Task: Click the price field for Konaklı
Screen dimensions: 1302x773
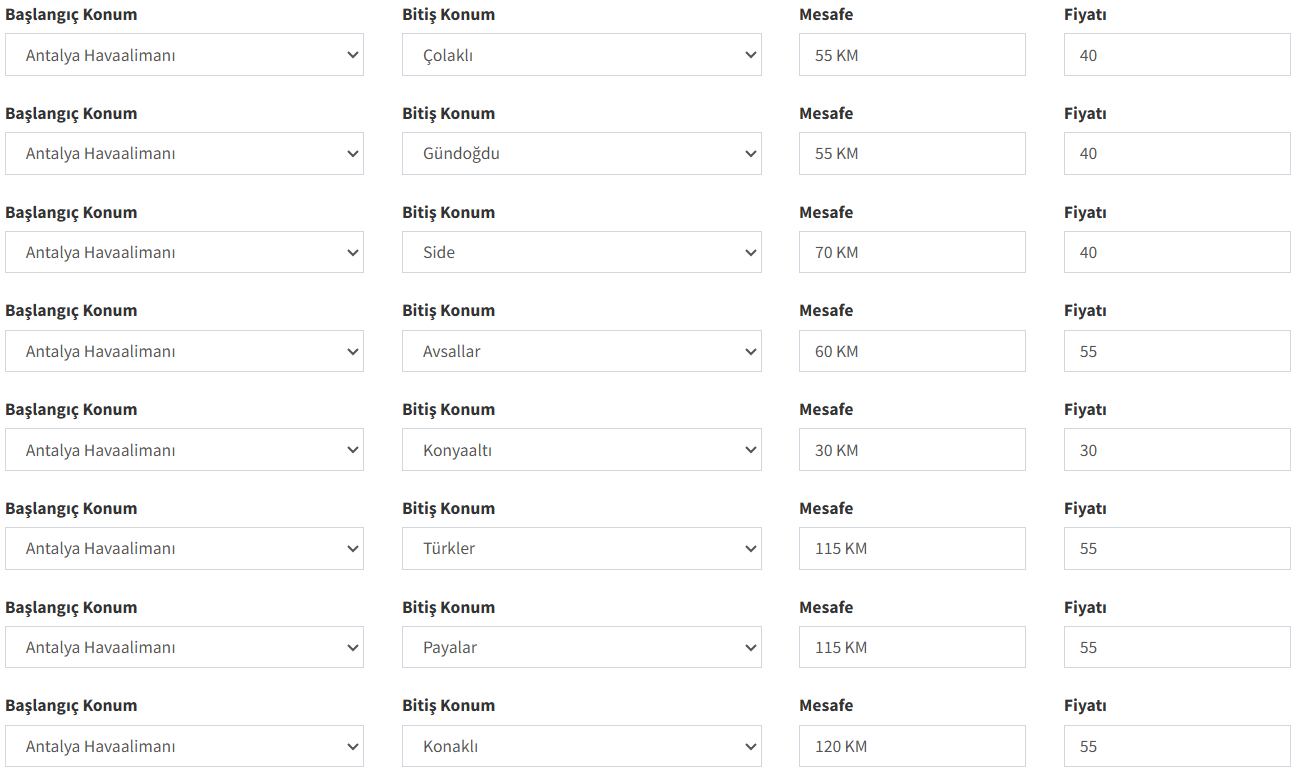Action: [1176, 746]
